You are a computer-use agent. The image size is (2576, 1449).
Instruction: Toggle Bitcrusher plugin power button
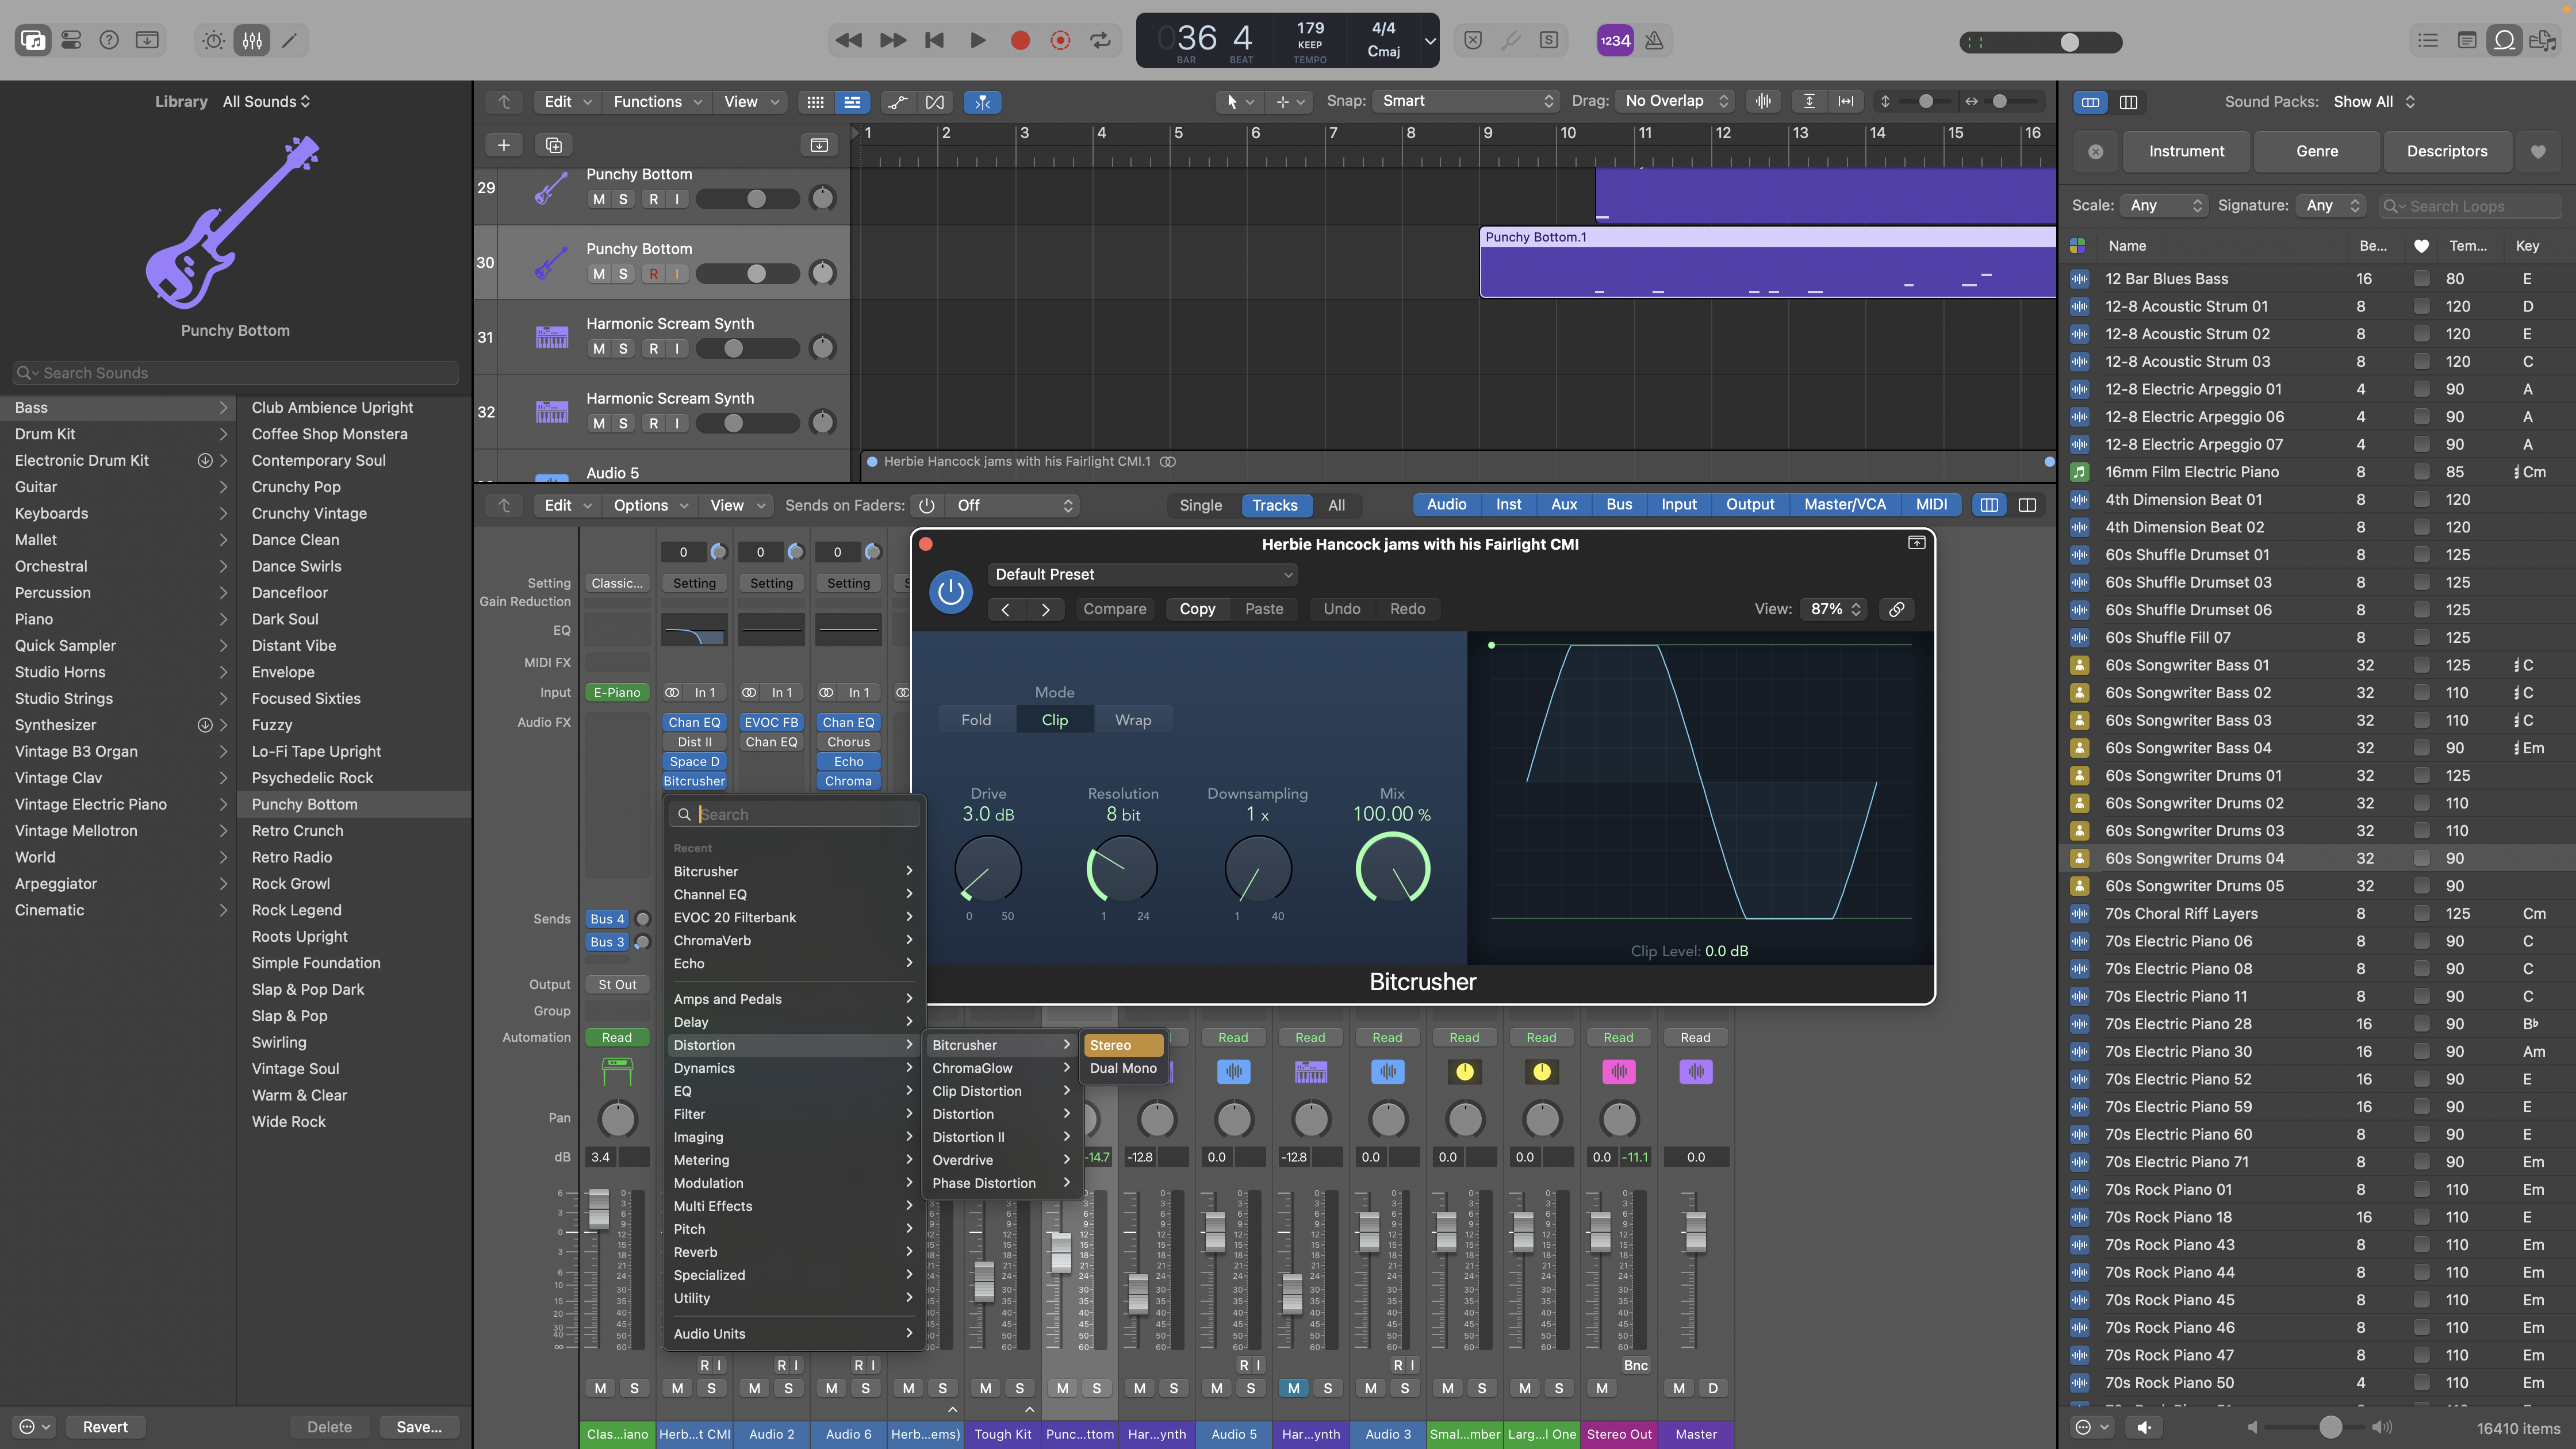tap(950, 592)
